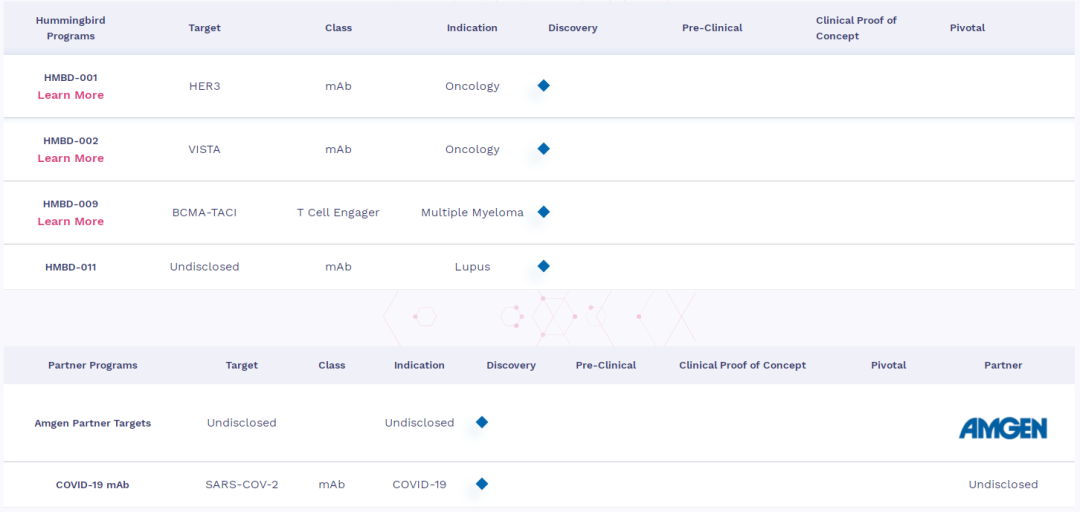The image size is (1080, 512).
Task: Click the Partner column header
Action: 1003,365
